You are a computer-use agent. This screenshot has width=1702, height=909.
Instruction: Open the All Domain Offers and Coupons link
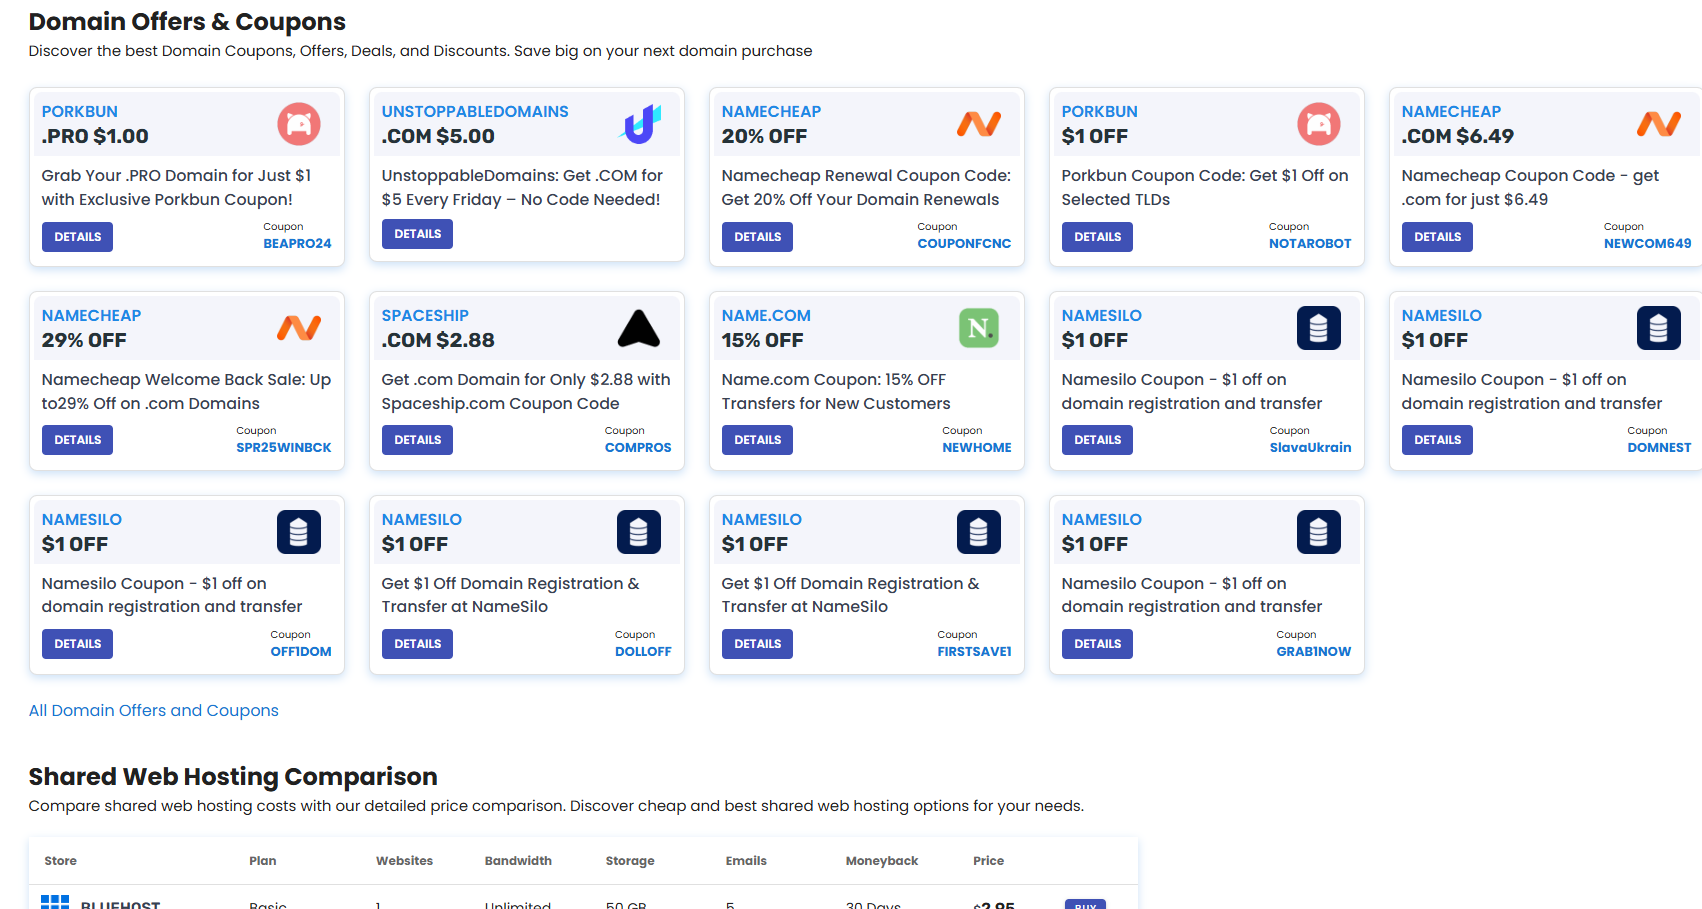coord(153,711)
